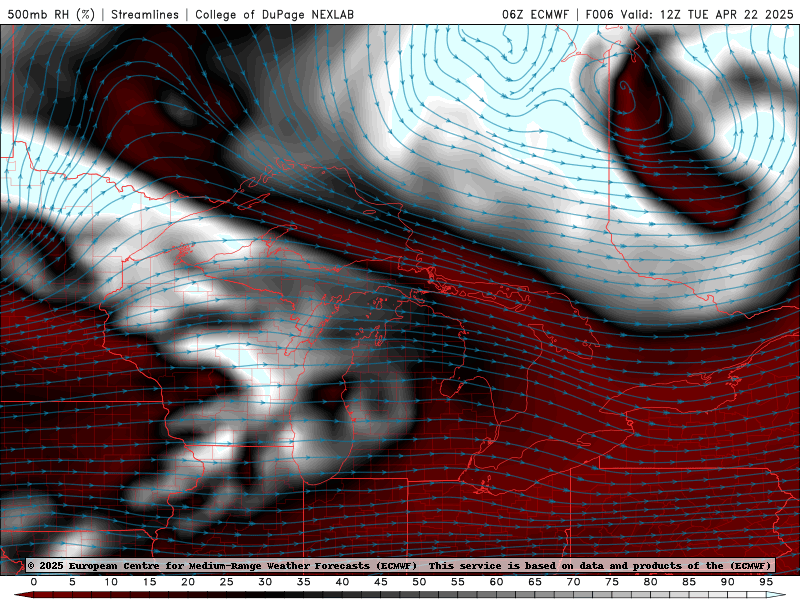Click the '95' tick on color scale
This screenshot has height=600, width=800.
click(766, 582)
